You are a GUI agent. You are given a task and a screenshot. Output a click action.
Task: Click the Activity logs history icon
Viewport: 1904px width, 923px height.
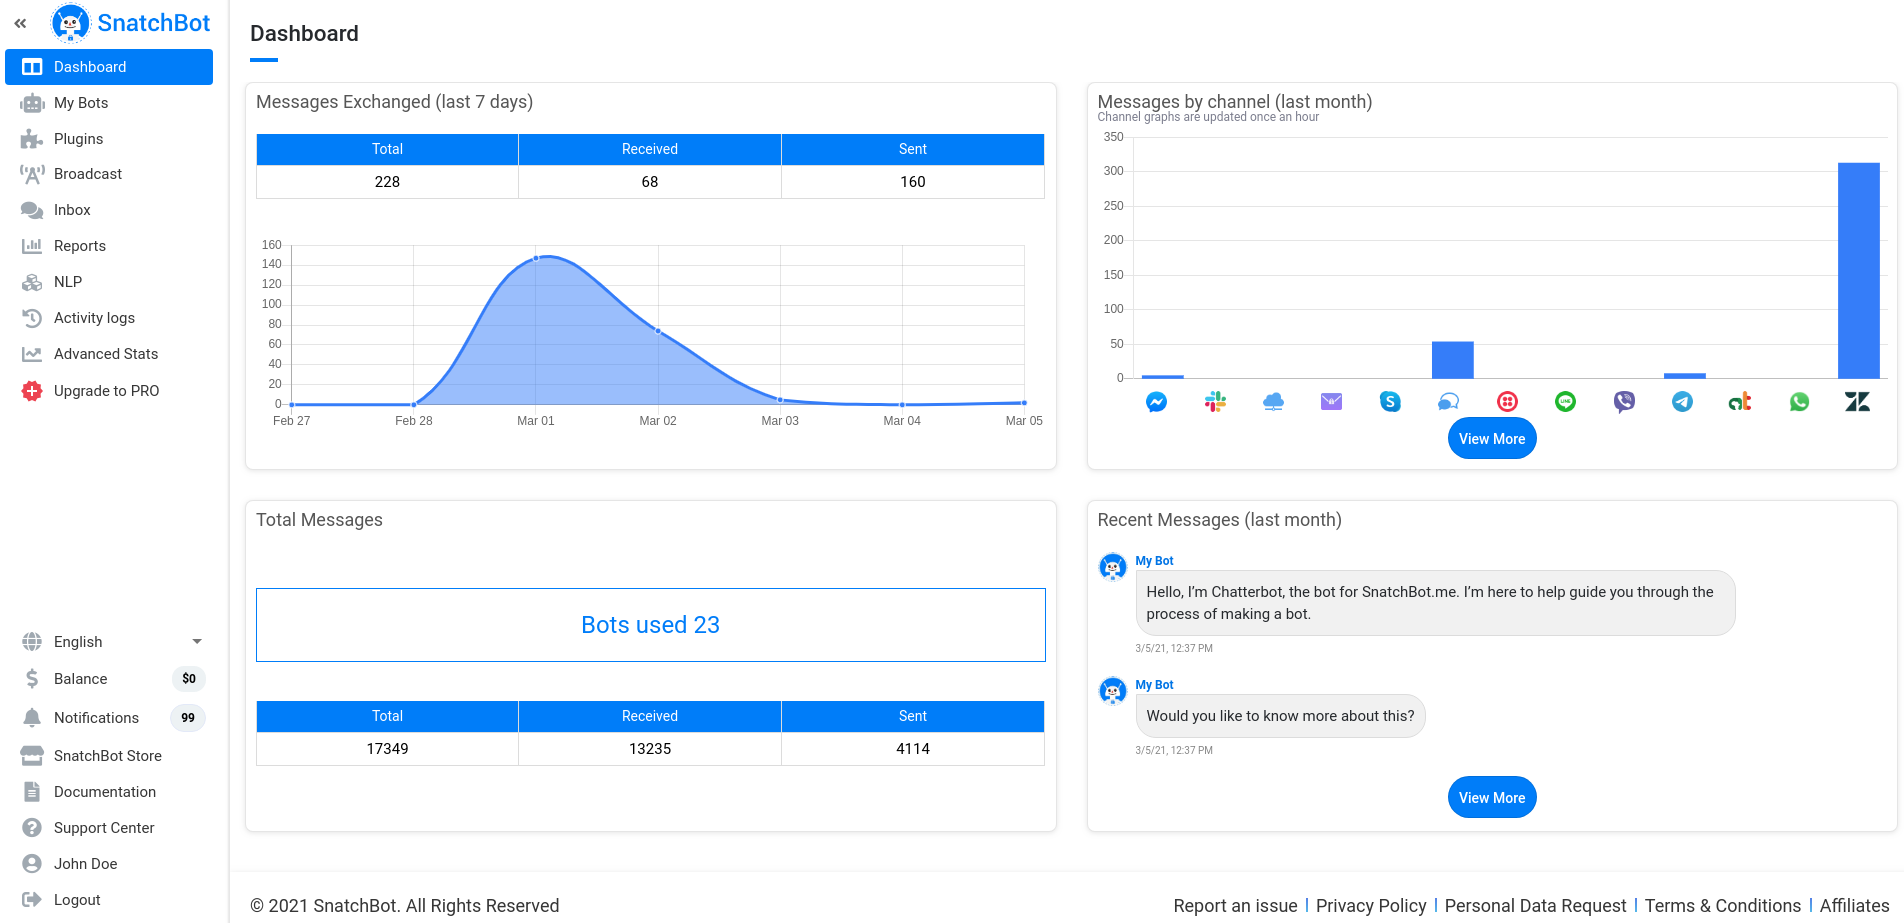32,318
